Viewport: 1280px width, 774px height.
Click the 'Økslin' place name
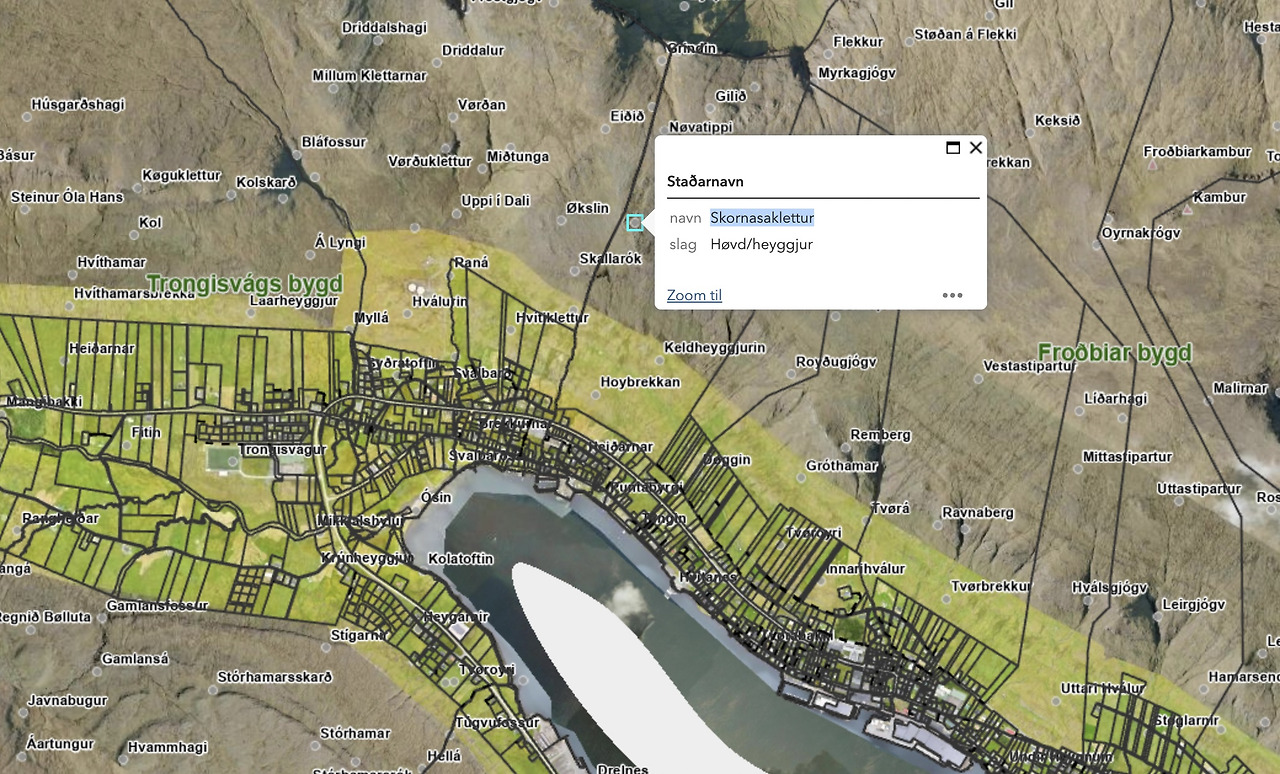pos(587,208)
